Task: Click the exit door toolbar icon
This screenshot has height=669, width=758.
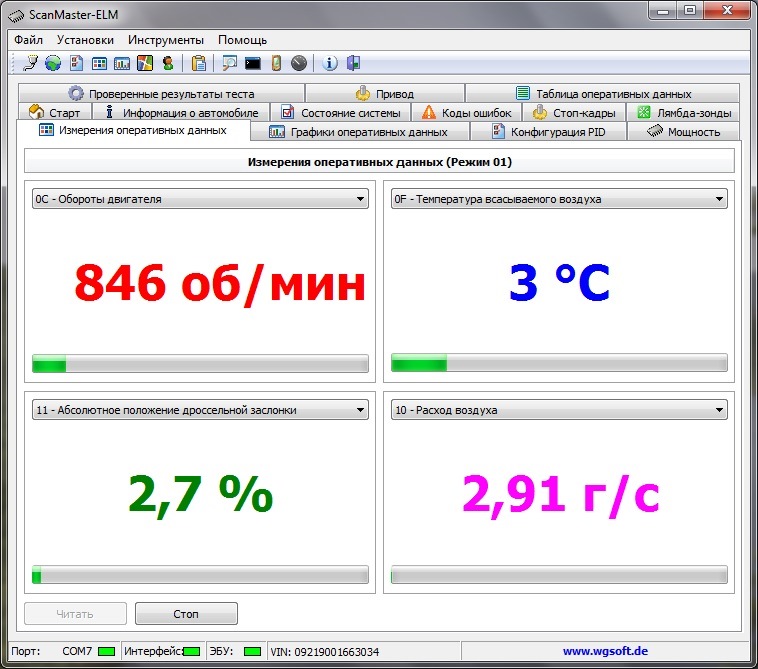Action: point(353,63)
